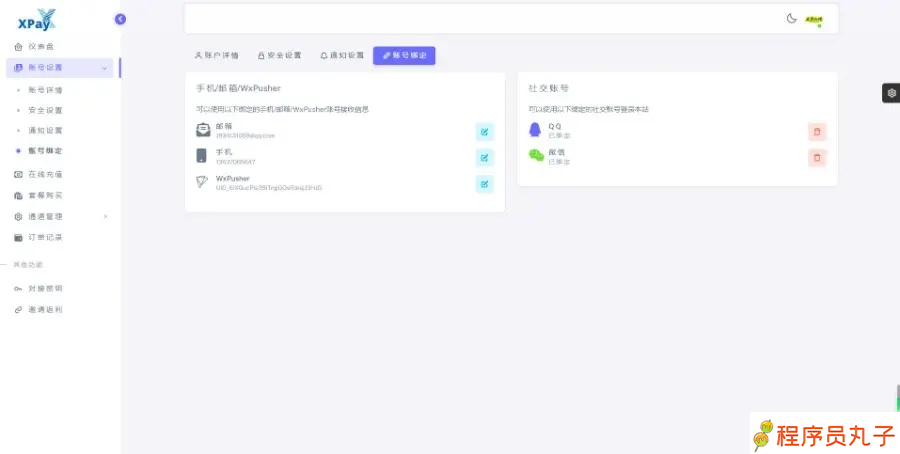
Task: Unbind the 微信 account with trash button
Action: 817,158
